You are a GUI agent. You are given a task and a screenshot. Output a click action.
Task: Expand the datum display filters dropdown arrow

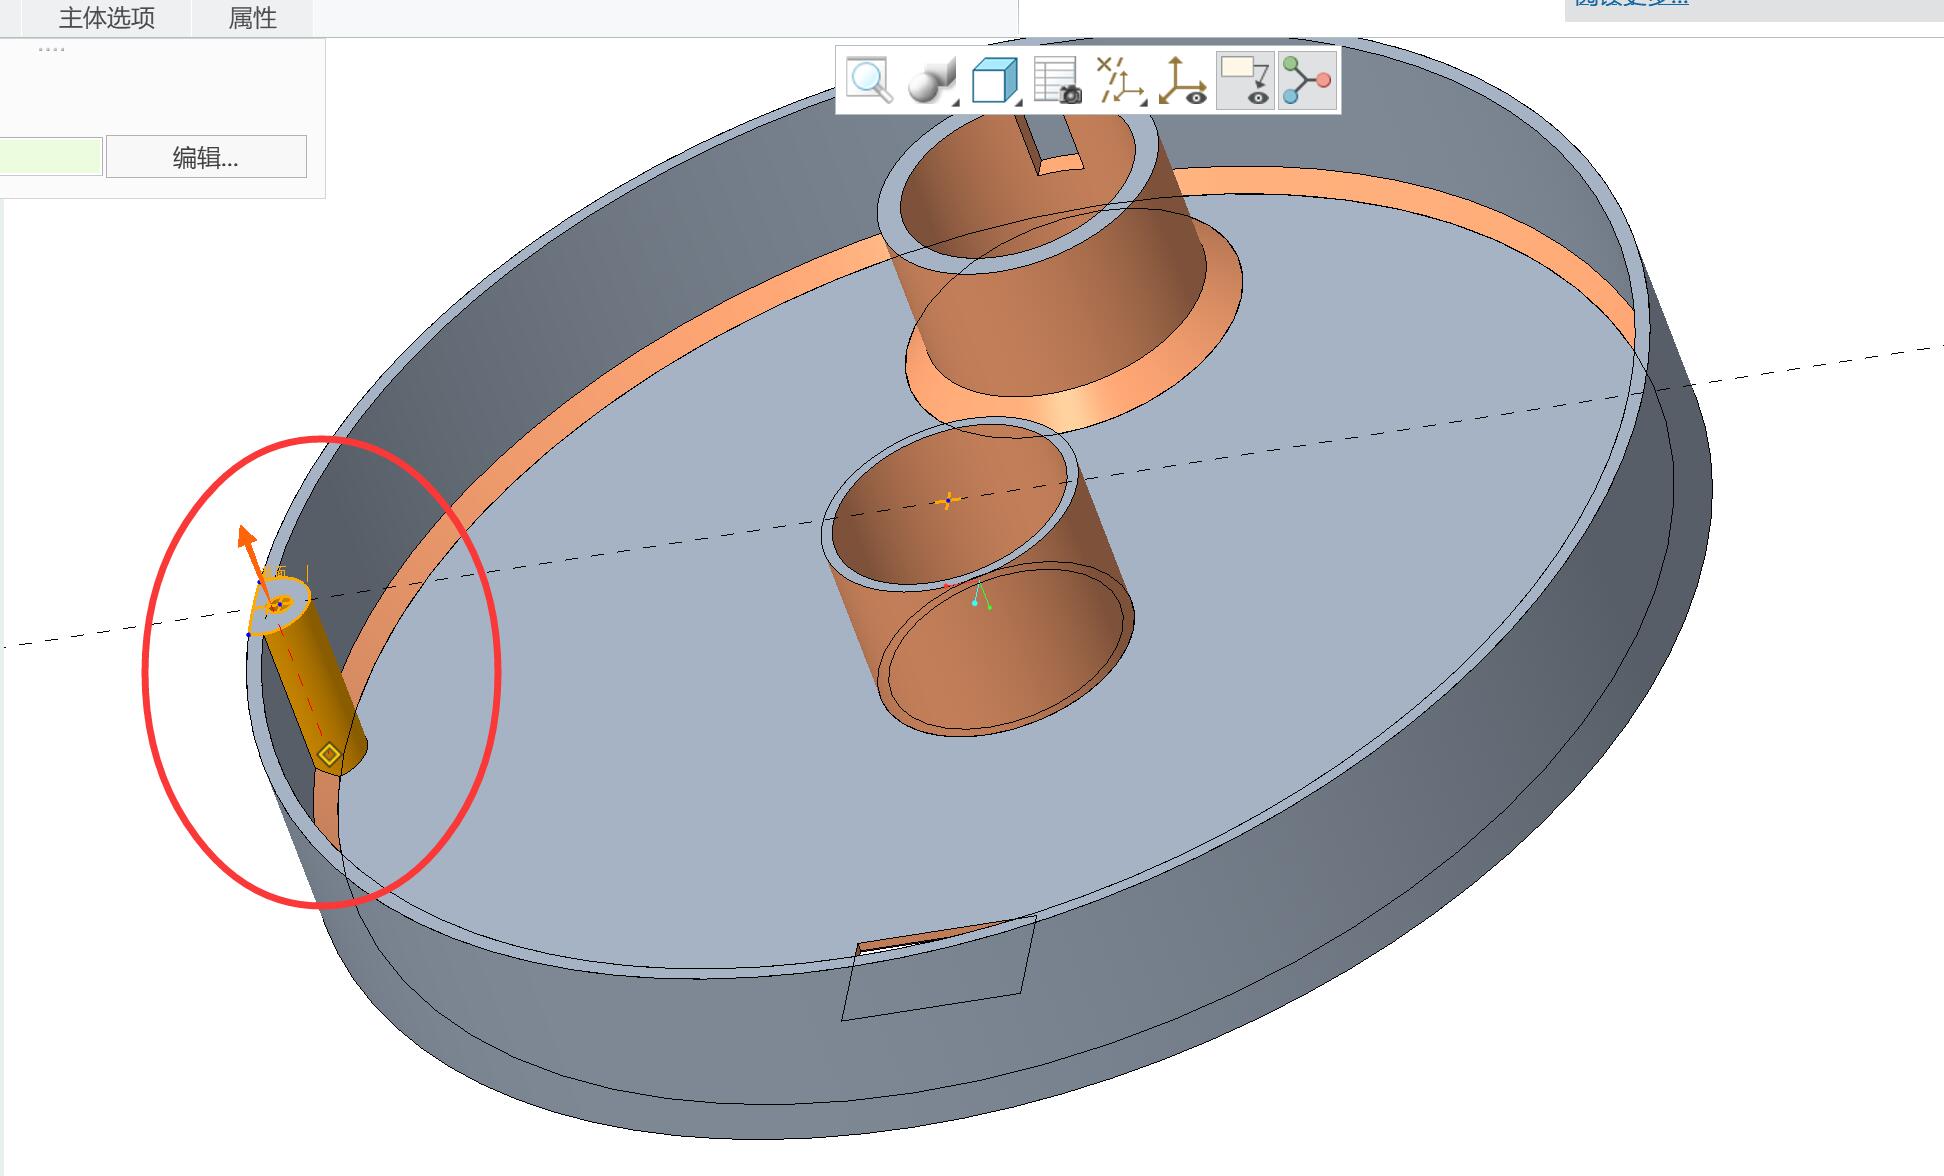[x=1143, y=101]
